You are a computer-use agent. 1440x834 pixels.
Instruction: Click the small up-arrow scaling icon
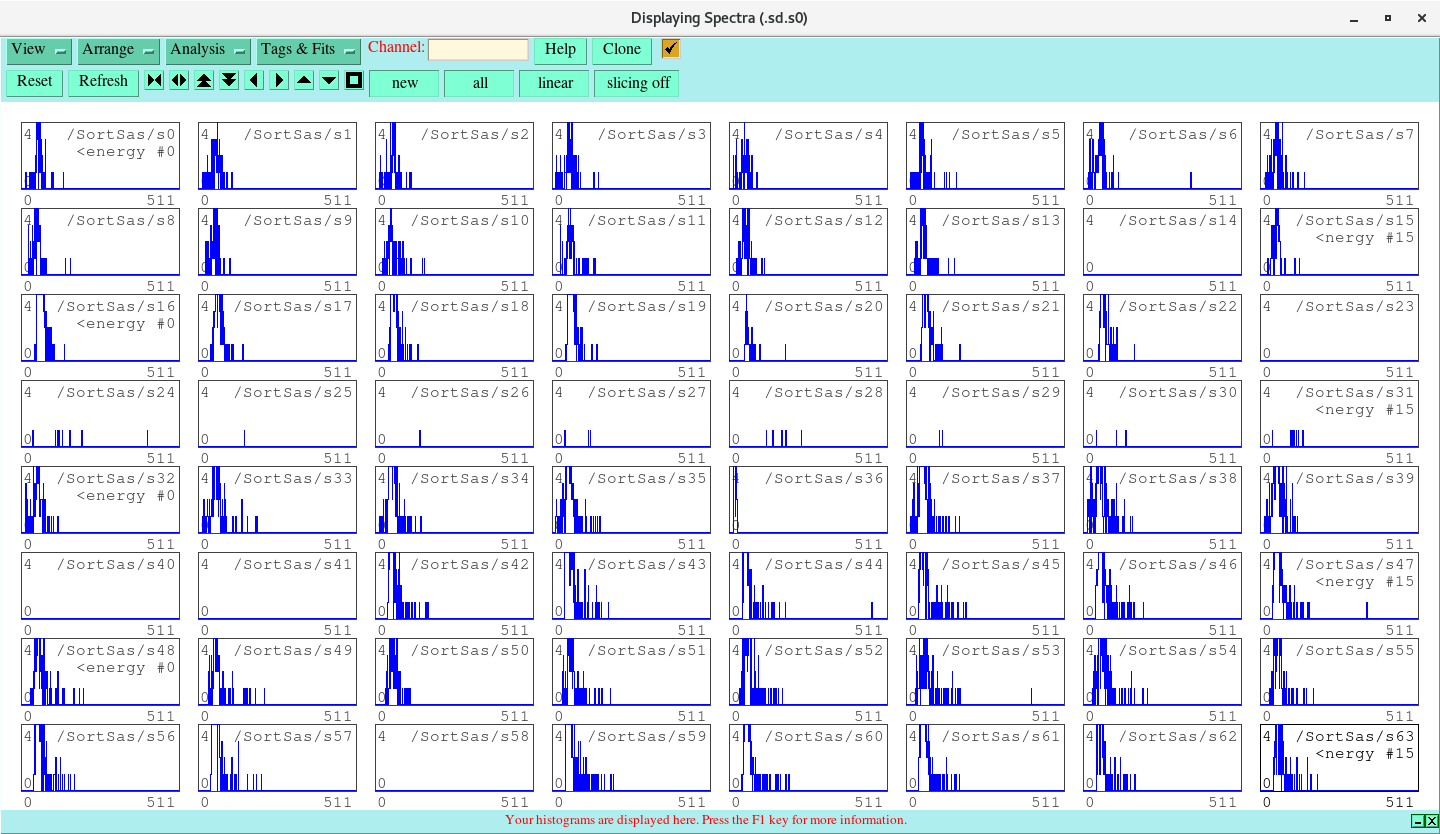pyautogui.click(x=303, y=81)
